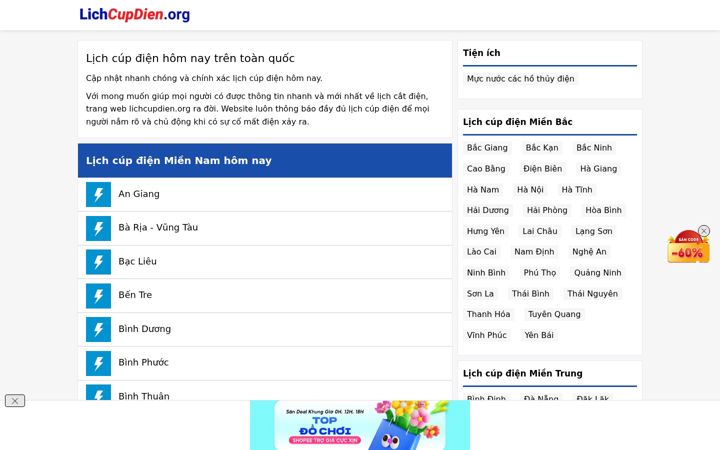The width and height of the screenshot is (720, 450).
Task: Select Bắc Giang in Miền Bắc list
Action: coord(487,147)
